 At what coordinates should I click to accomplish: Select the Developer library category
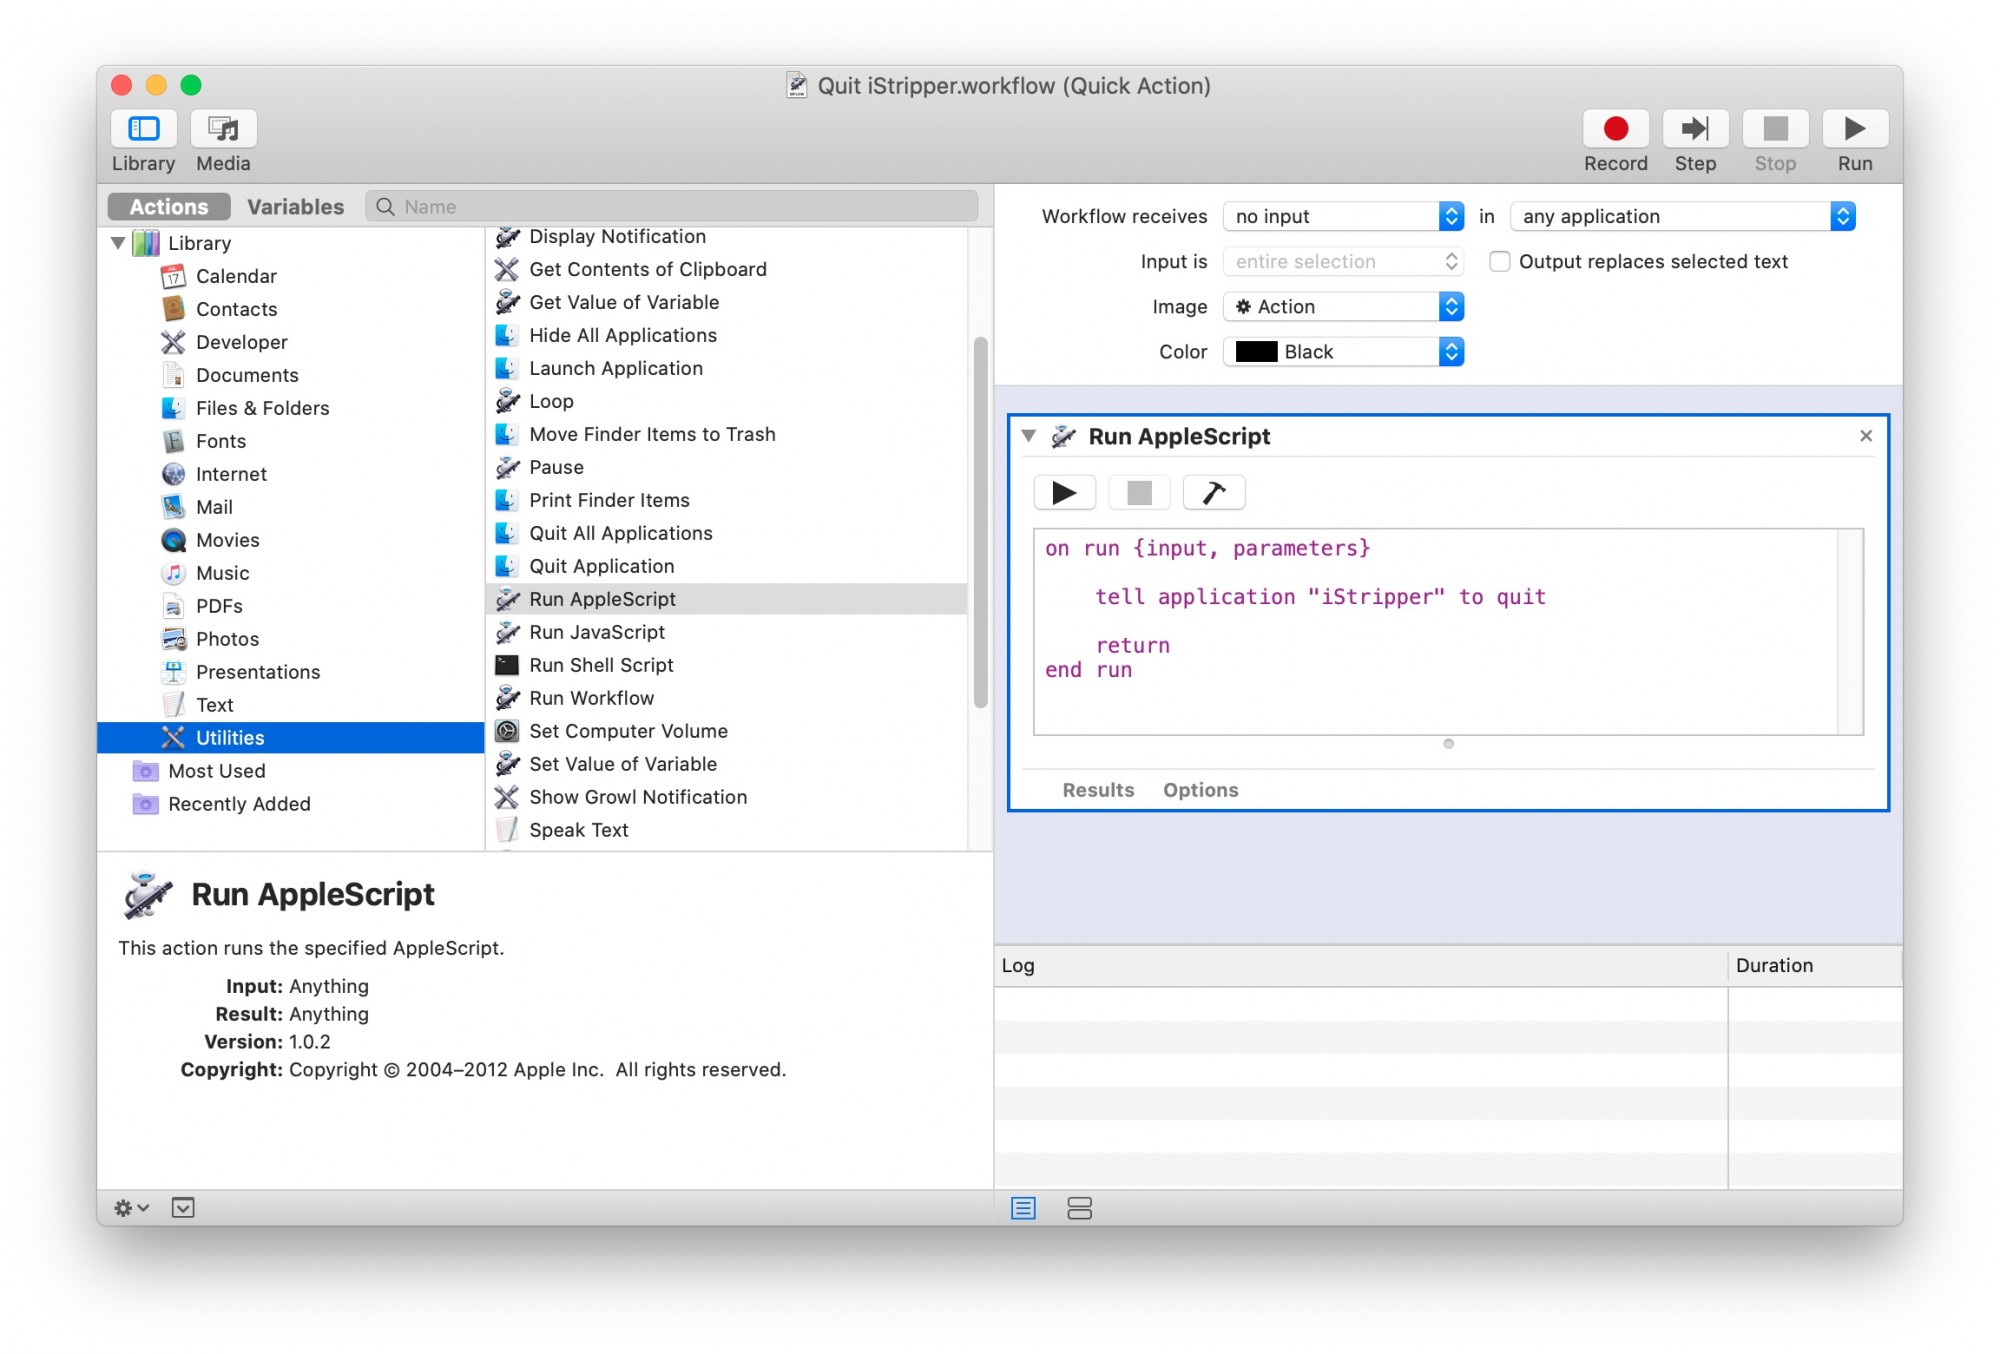[241, 342]
